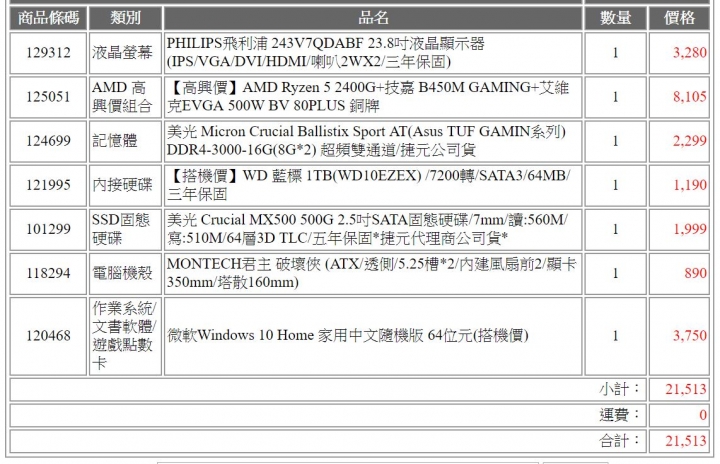The height and width of the screenshot is (464, 720).
Task: Click the price 890
Action: click(x=695, y=273)
